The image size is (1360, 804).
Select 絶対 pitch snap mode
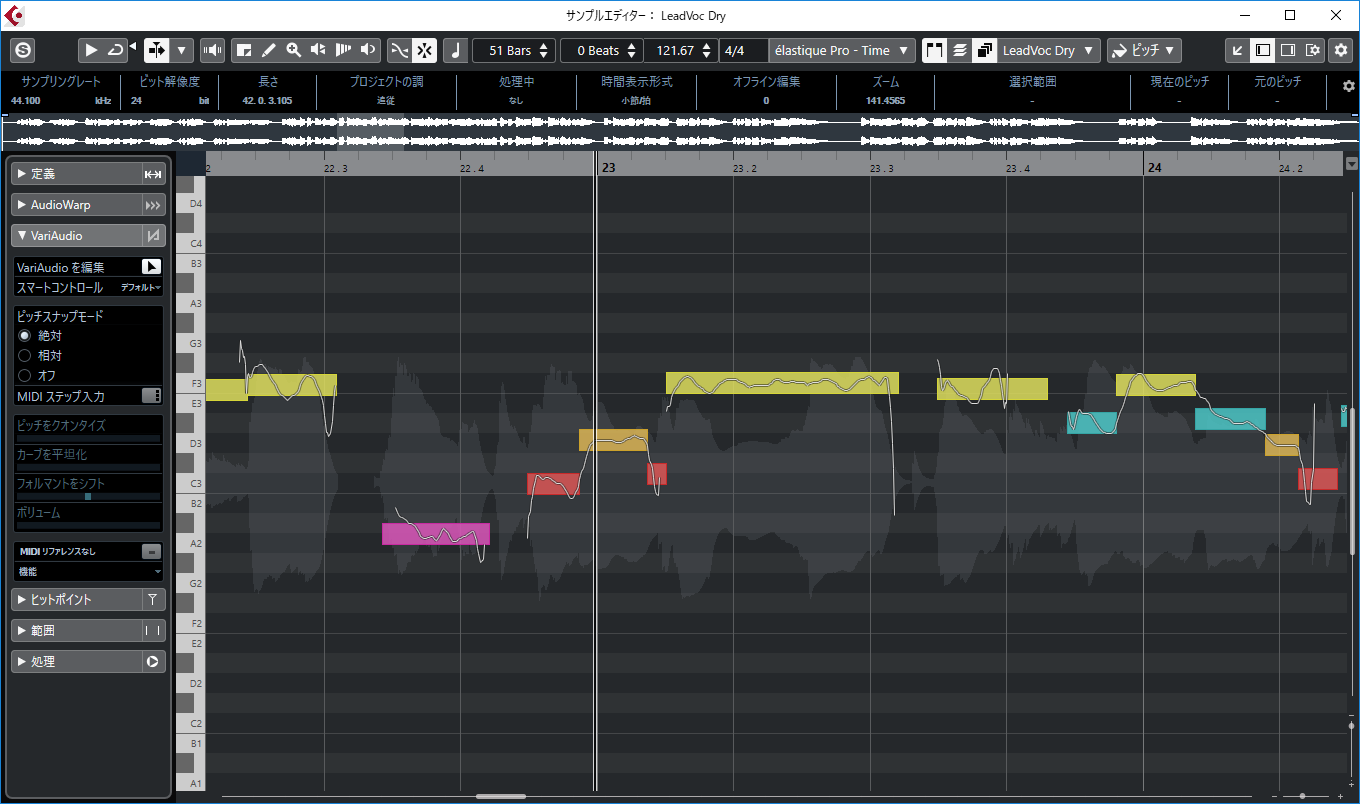click(26, 335)
